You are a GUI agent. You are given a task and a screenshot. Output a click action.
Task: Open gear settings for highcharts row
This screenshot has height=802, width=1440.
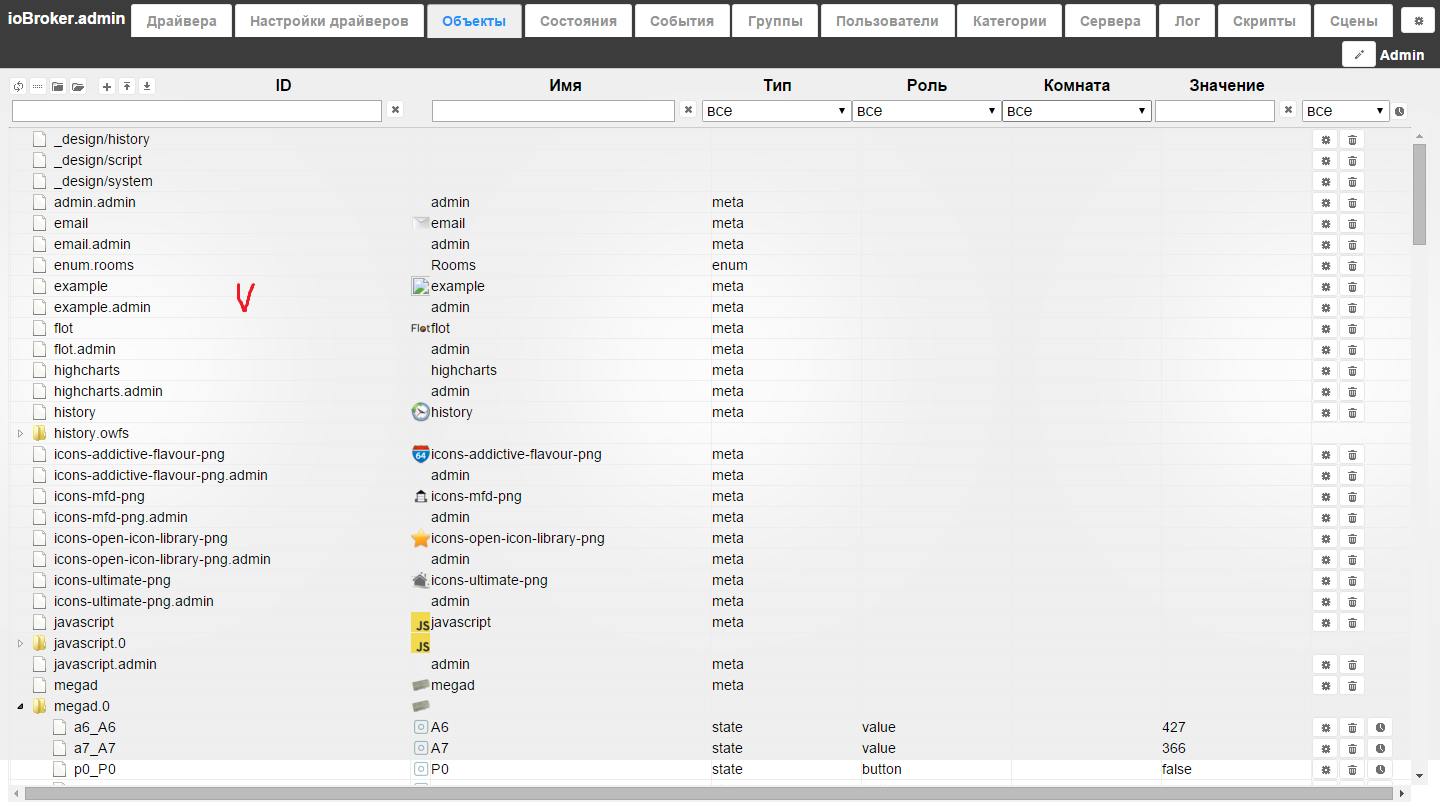click(1326, 370)
